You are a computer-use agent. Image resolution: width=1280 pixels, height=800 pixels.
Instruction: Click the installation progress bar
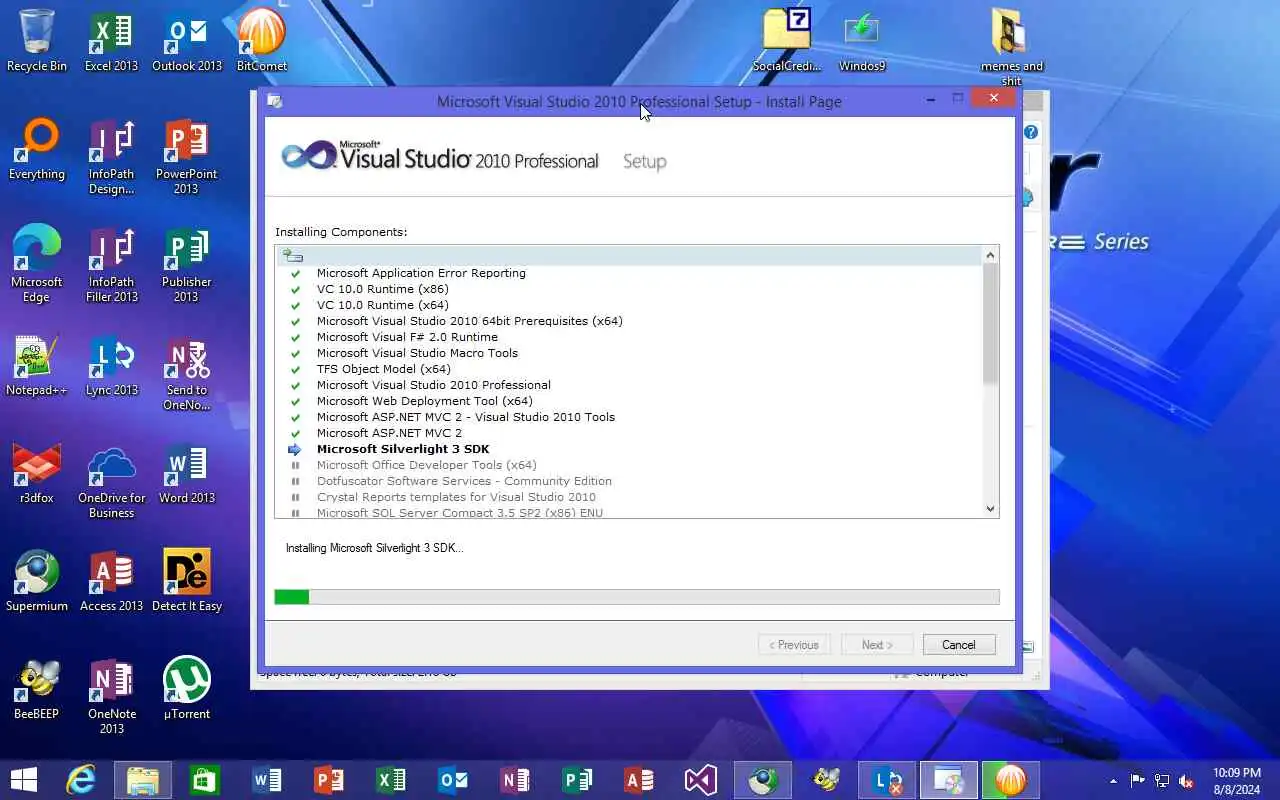coord(637,597)
